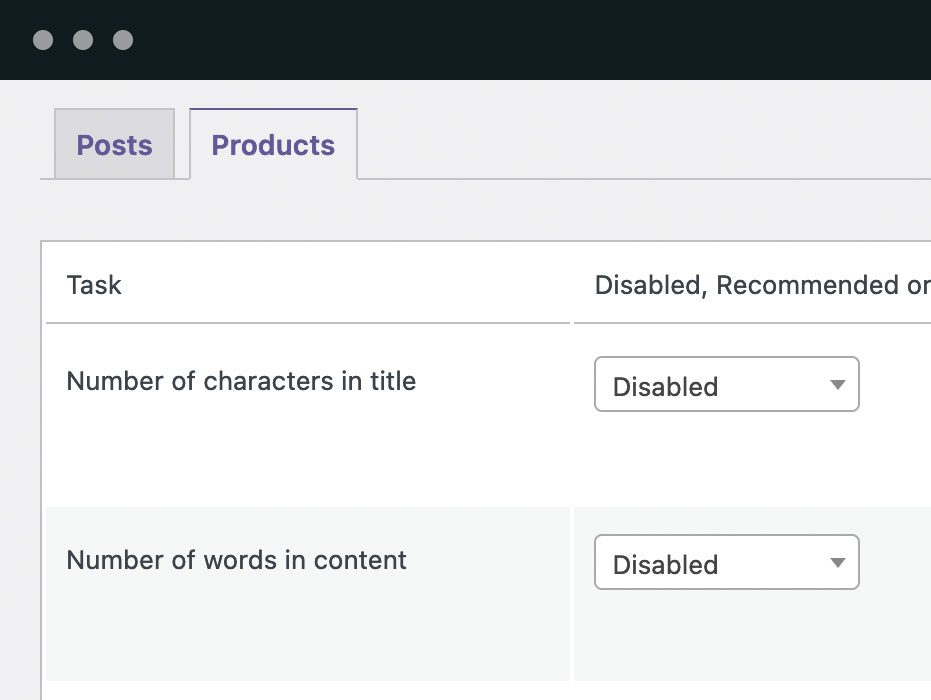Screen dimensions: 931x700
Task: Click the Posts tab label text
Action: 113,145
